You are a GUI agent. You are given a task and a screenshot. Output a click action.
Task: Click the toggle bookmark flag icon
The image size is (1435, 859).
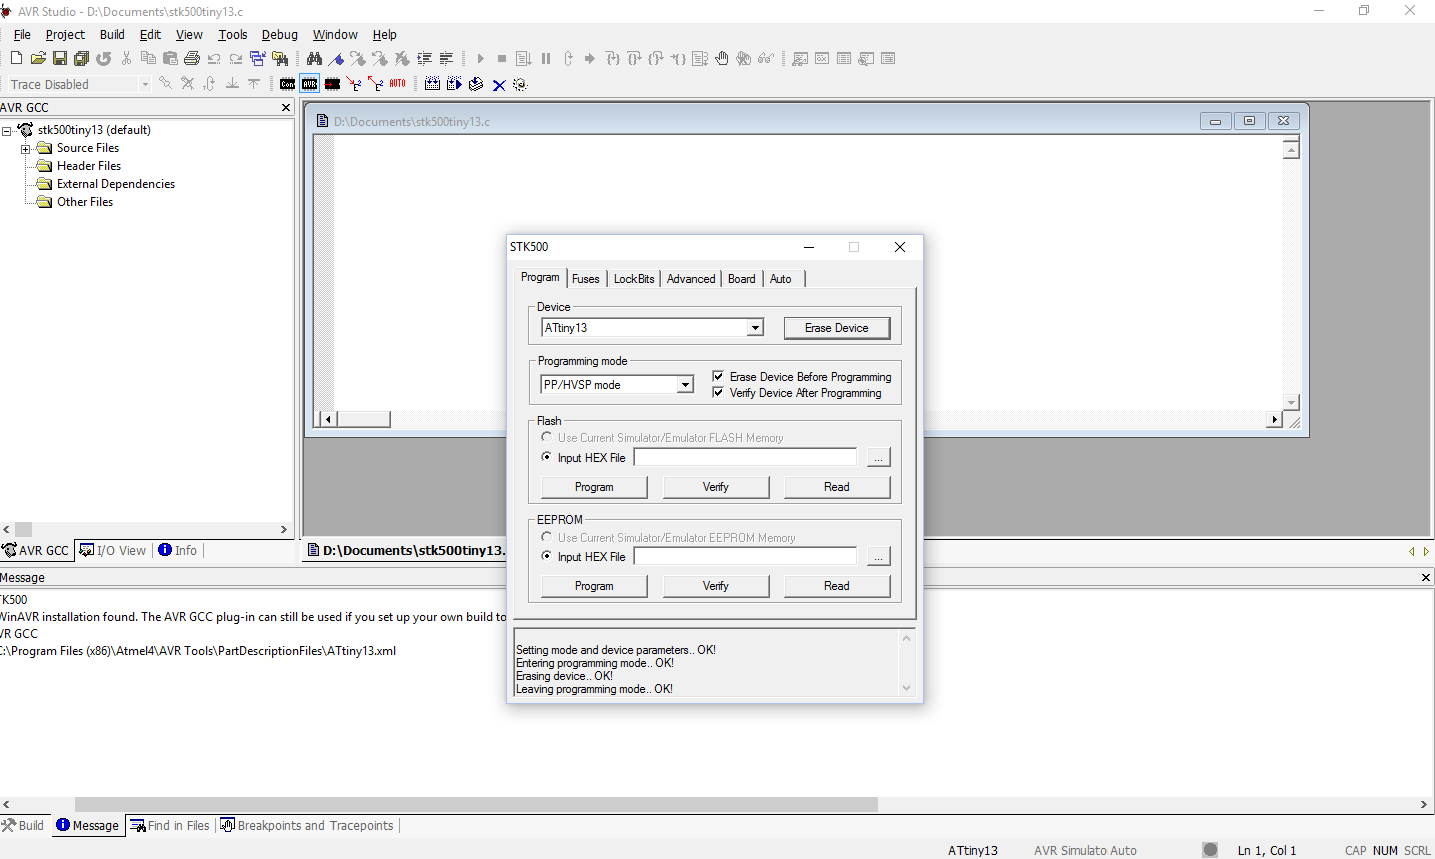point(337,59)
